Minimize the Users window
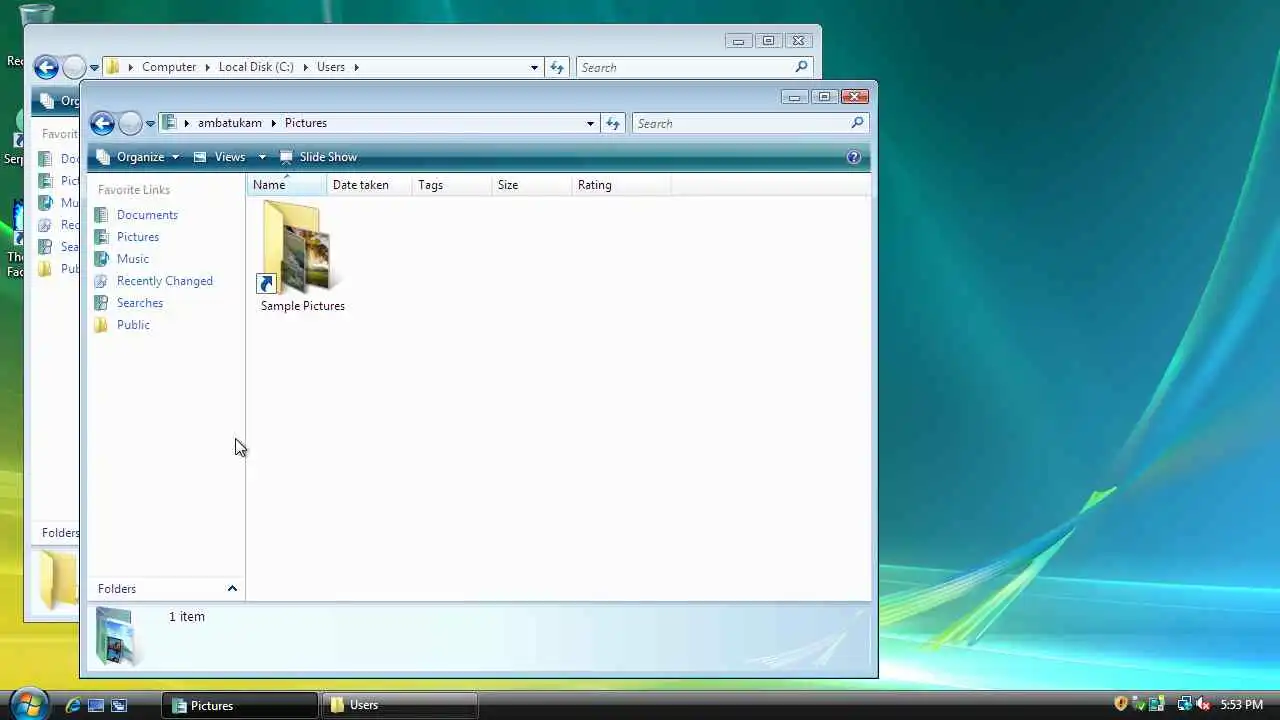This screenshot has height=720, width=1280. tap(738, 41)
